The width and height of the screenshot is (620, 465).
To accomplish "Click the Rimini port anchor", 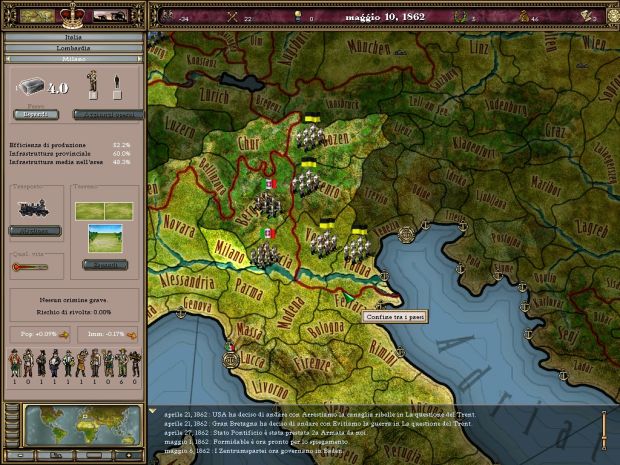I will pos(401,351).
